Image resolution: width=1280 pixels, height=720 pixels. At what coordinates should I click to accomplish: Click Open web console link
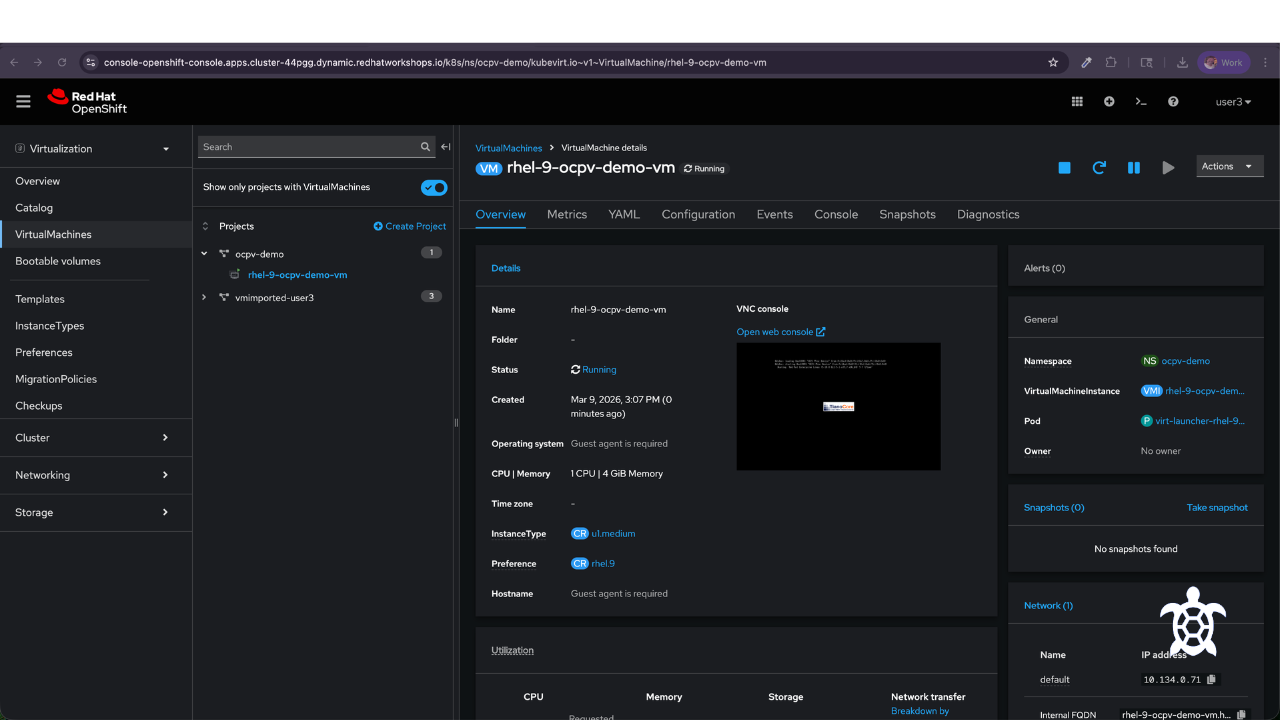tap(781, 332)
